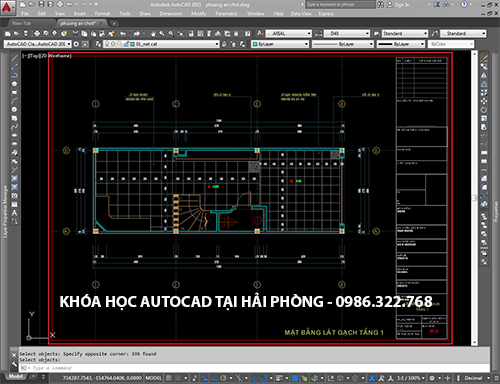The height and width of the screenshot is (384, 500).
Task: Open the ByLayer lineweight dropdown
Action: click(401, 44)
